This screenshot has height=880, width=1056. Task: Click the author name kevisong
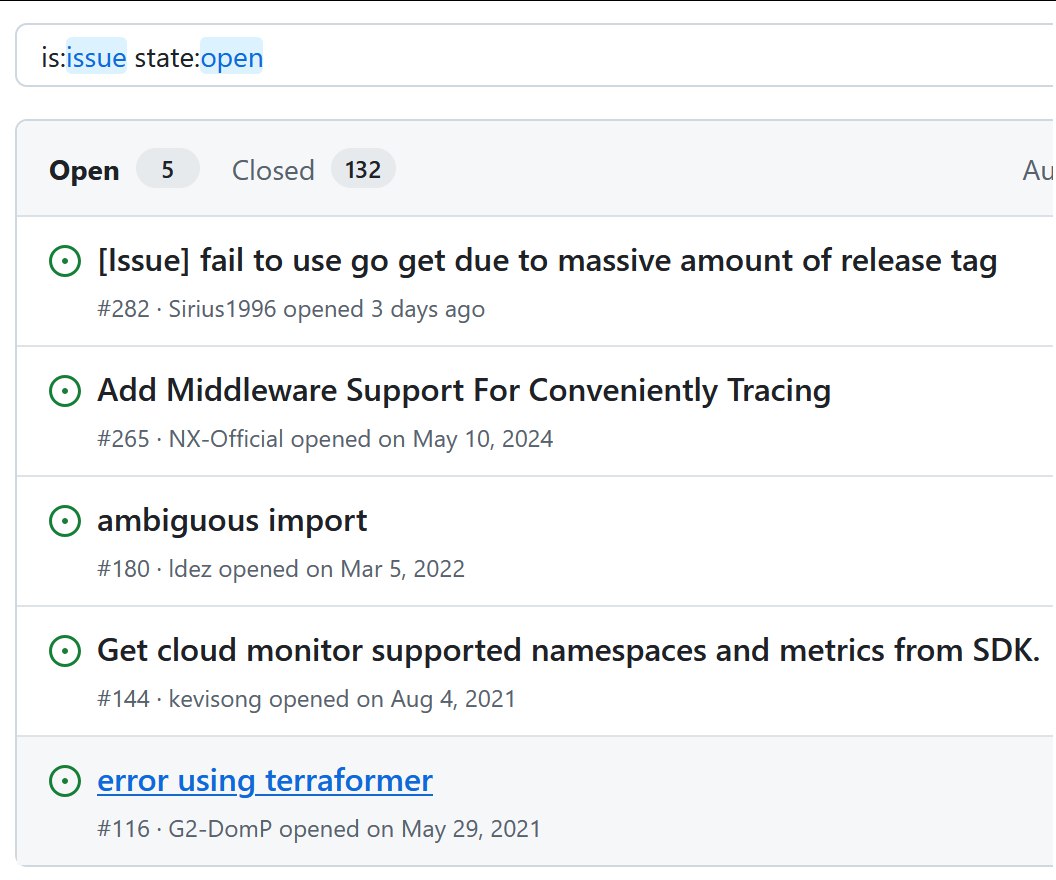tap(215, 699)
